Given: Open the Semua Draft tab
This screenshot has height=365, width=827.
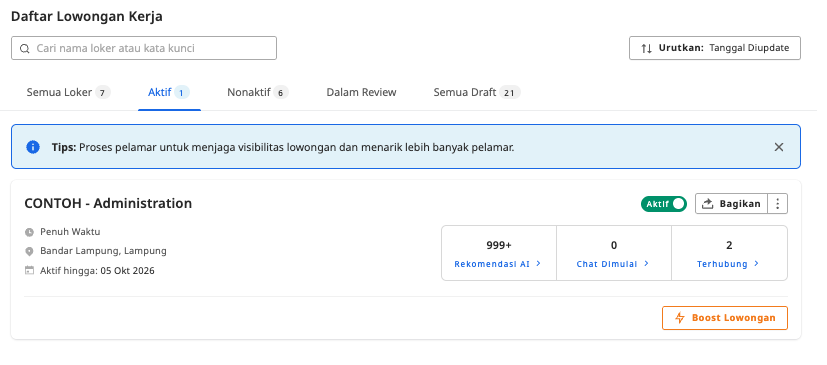Looking at the screenshot, I should [x=477, y=93].
